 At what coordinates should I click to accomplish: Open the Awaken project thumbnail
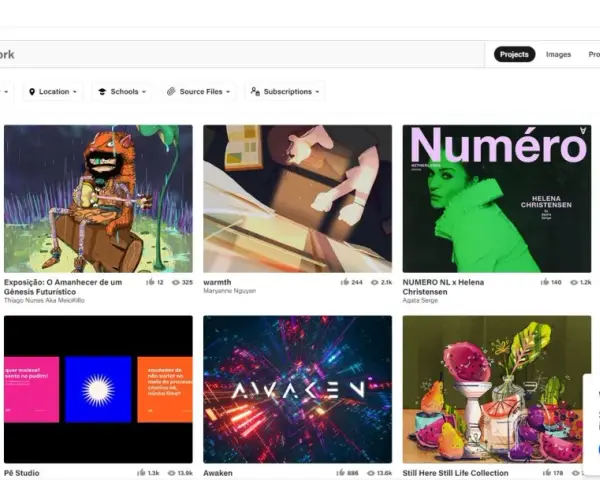(297, 389)
